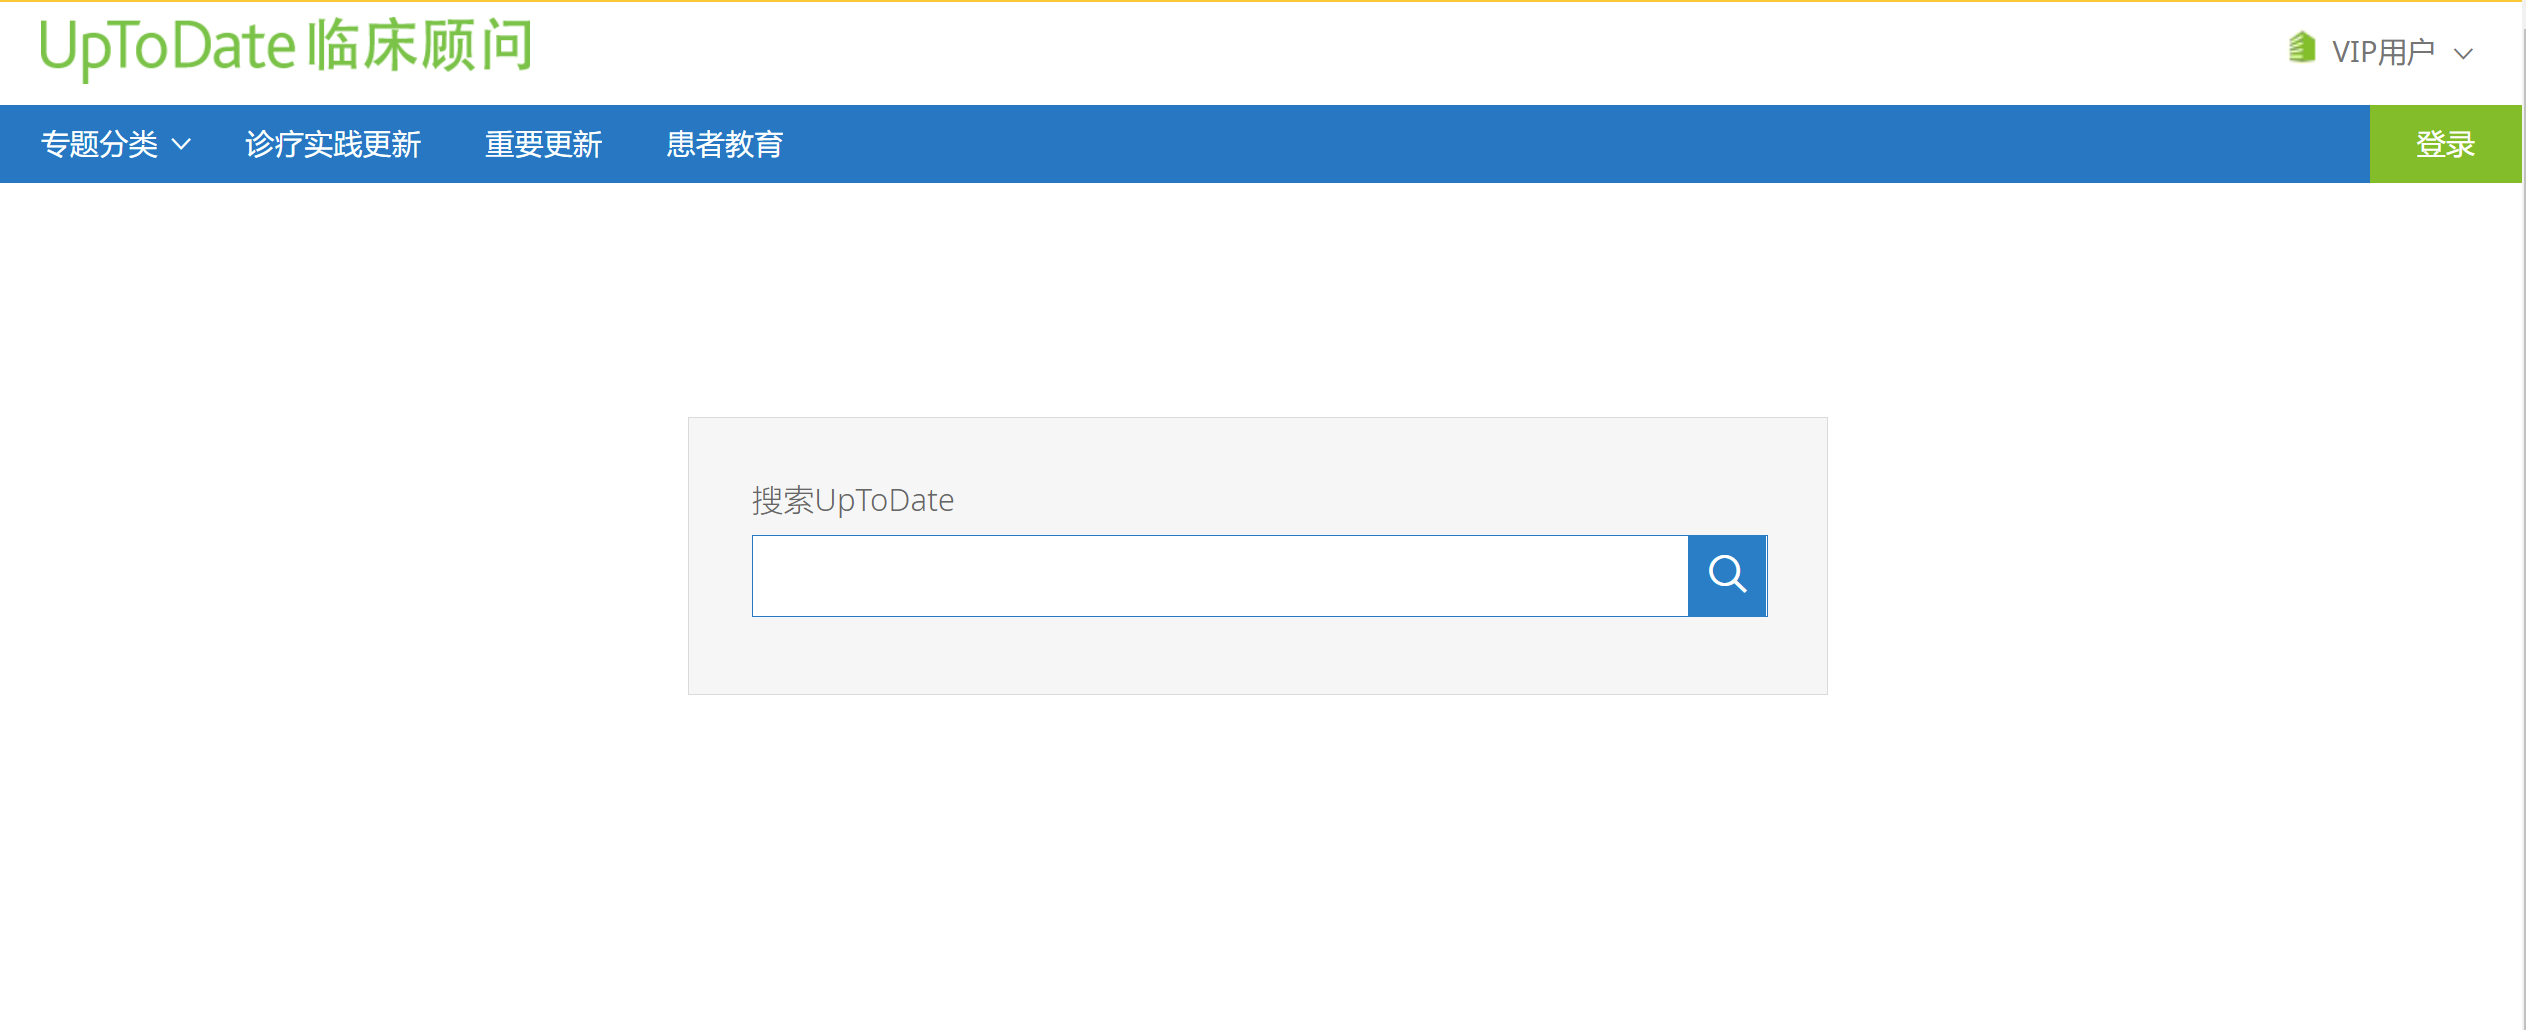Go to 诊疗实践更新 page
Image resolution: width=2526 pixels, height=1030 pixels.
click(333, 144)
